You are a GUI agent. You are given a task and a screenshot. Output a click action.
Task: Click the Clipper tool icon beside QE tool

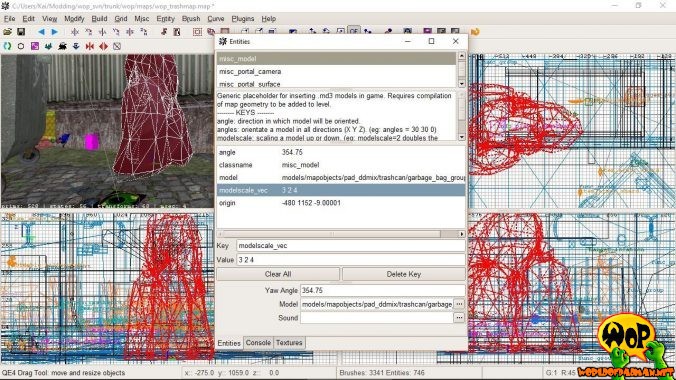368,32
